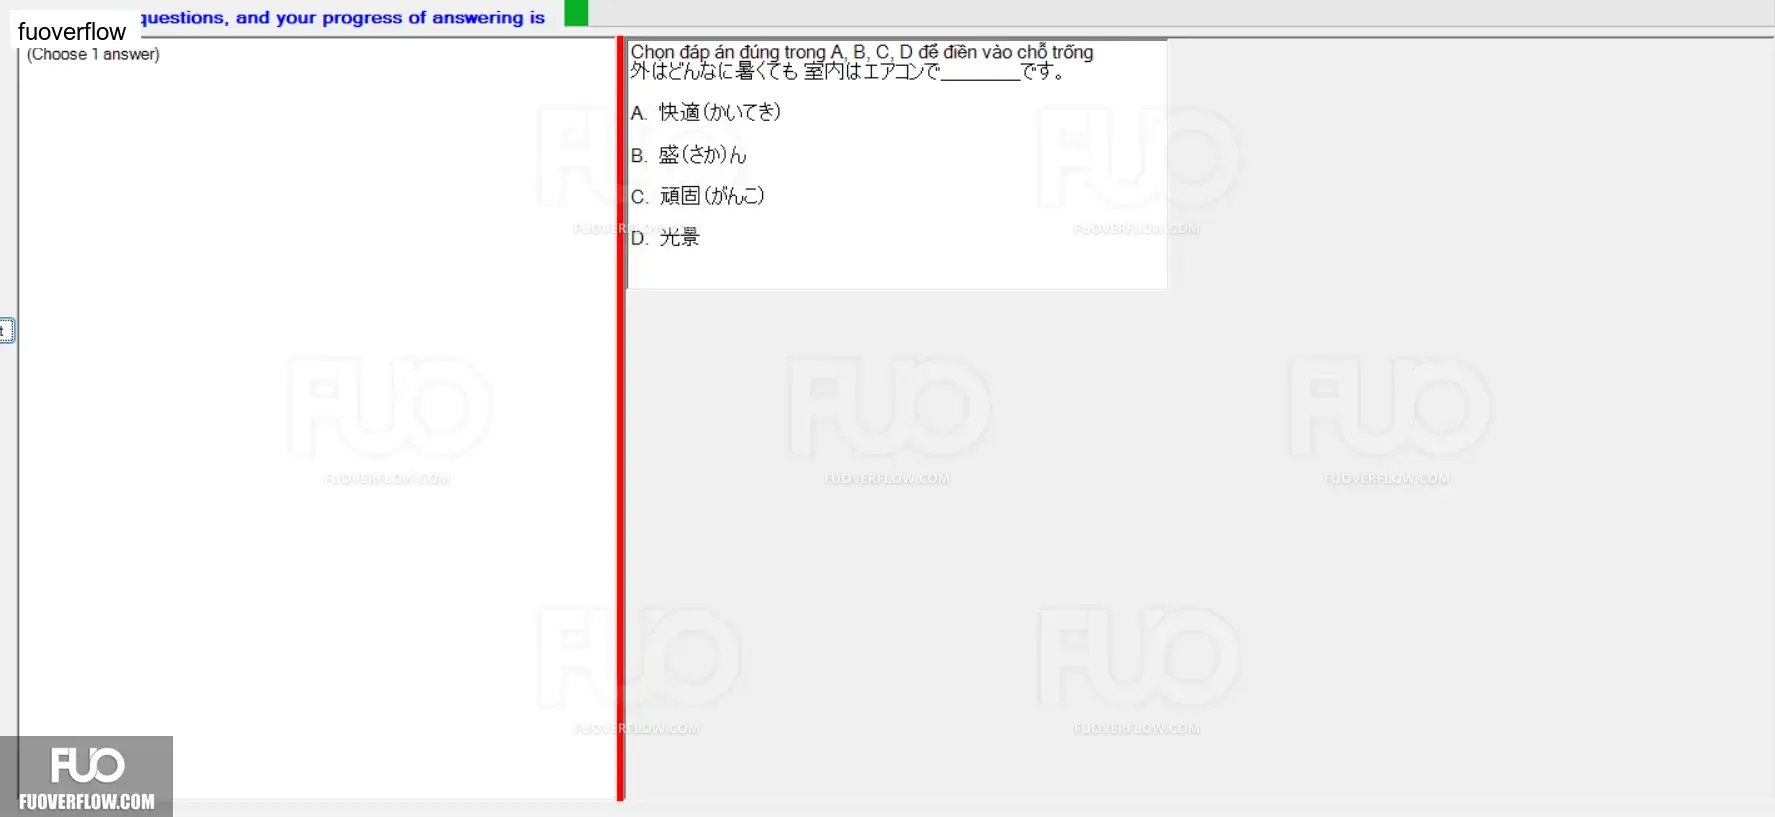Select answer B 盛(さか)ん
This screenshot has width=1775, height=817.
[688, 155]
